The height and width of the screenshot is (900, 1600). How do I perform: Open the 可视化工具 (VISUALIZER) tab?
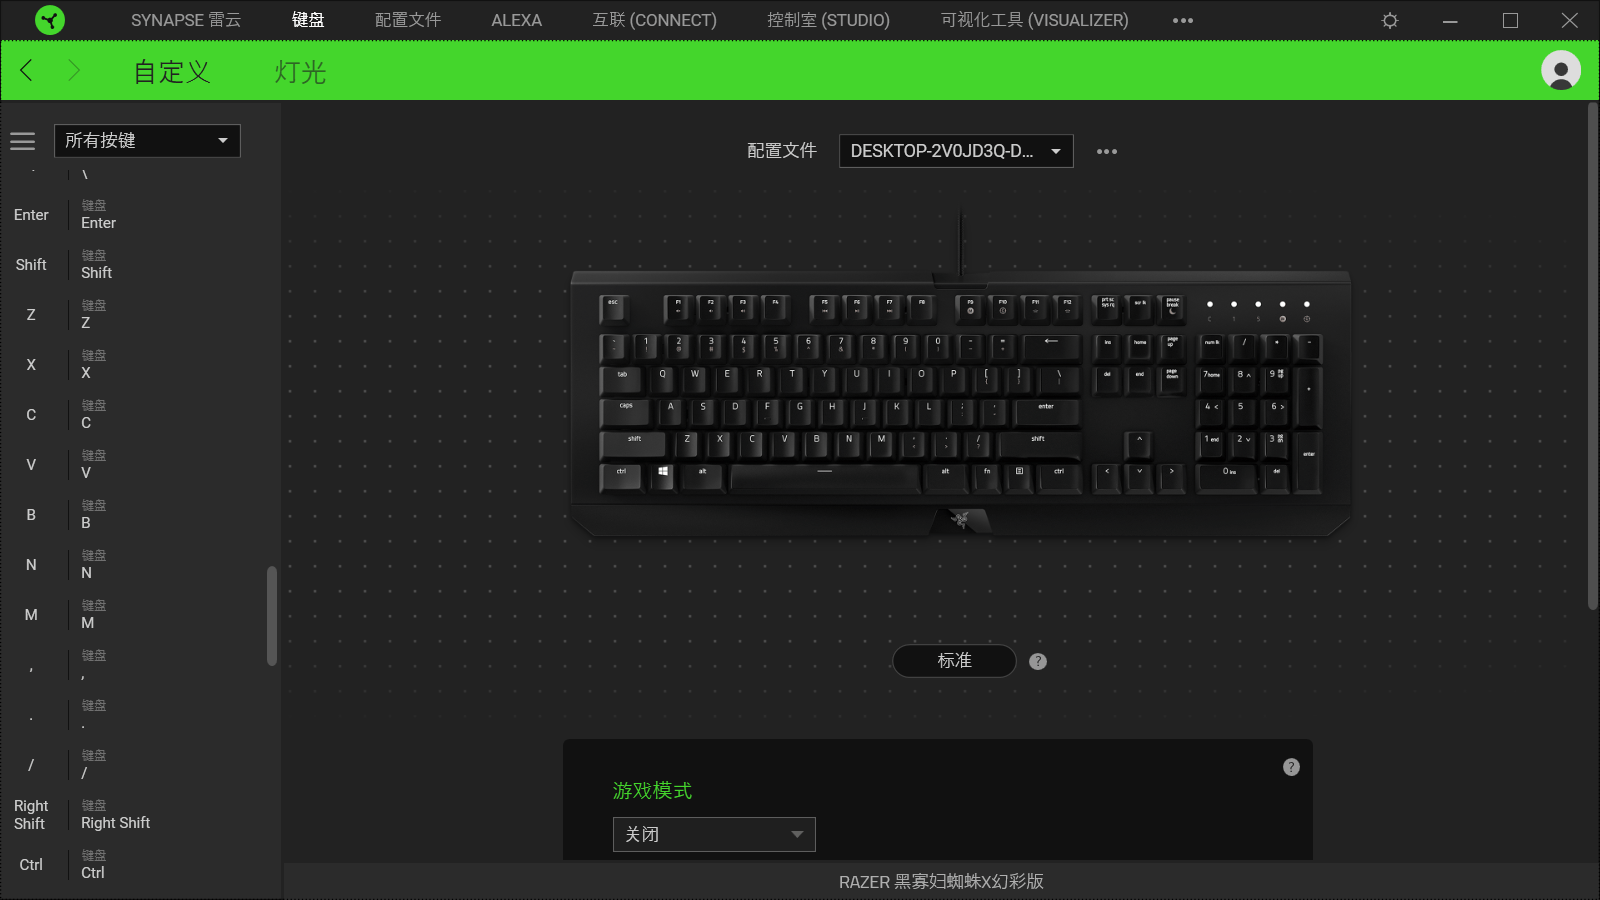1035,20
